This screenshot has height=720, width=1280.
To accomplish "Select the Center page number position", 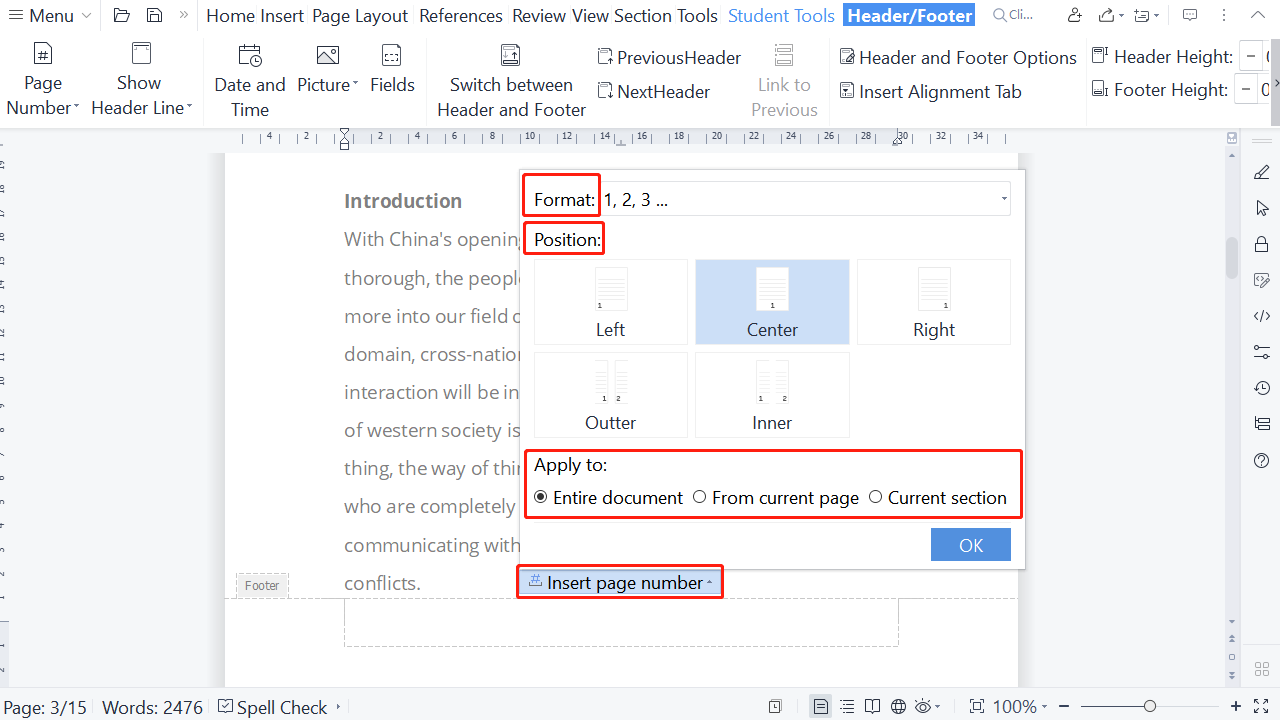I will [771, 301].
